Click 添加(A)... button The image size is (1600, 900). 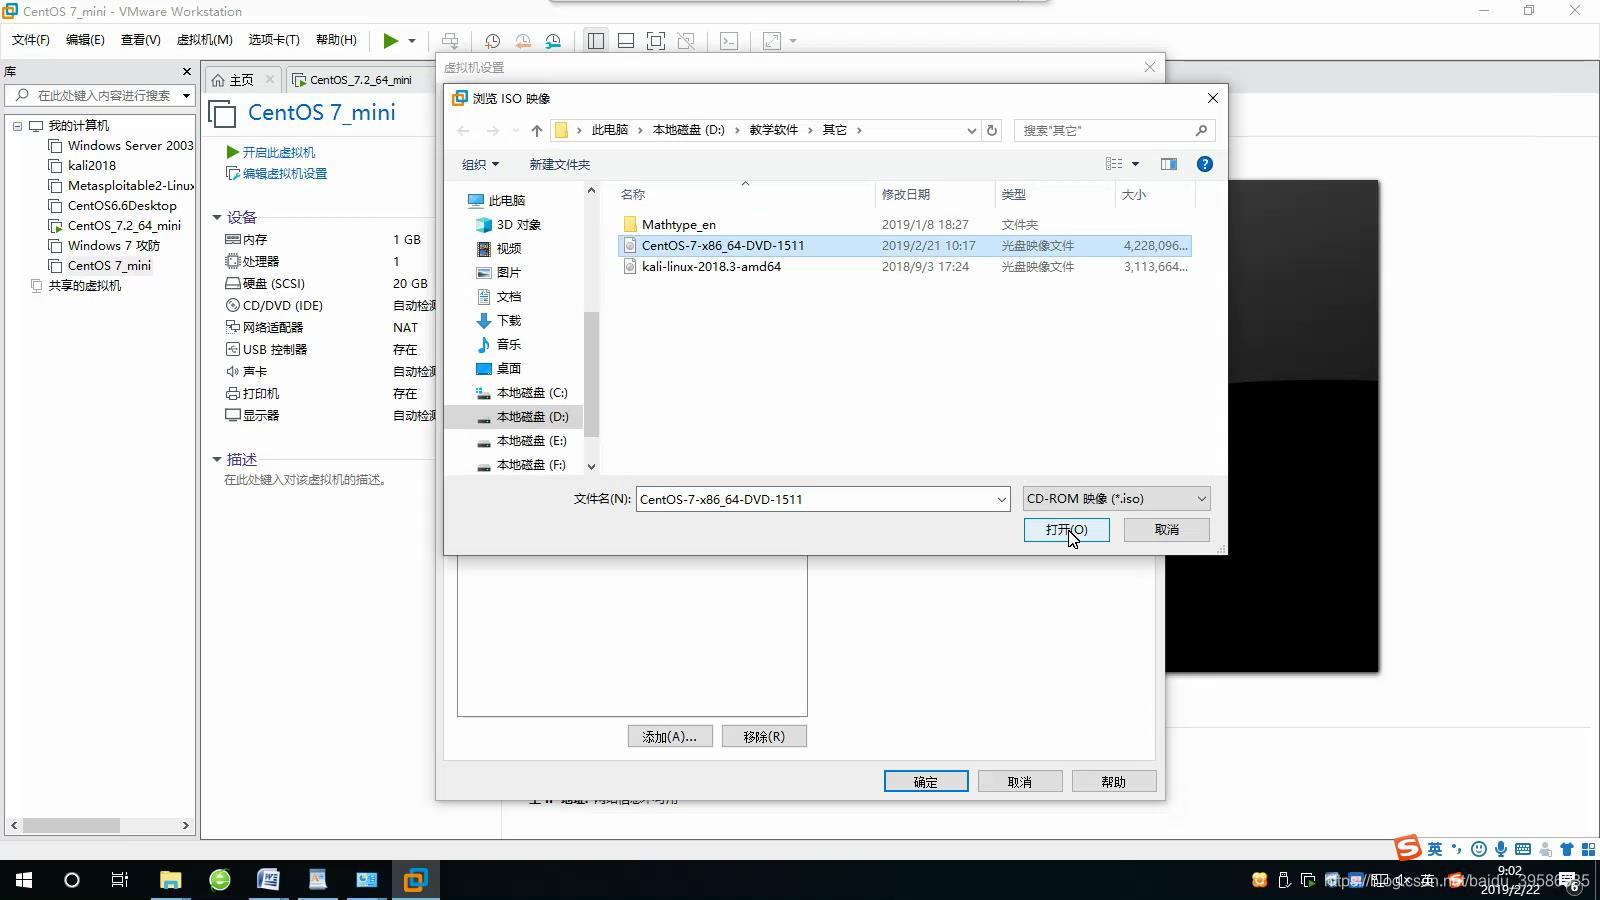pyautogui.click(x=670, y=737)
